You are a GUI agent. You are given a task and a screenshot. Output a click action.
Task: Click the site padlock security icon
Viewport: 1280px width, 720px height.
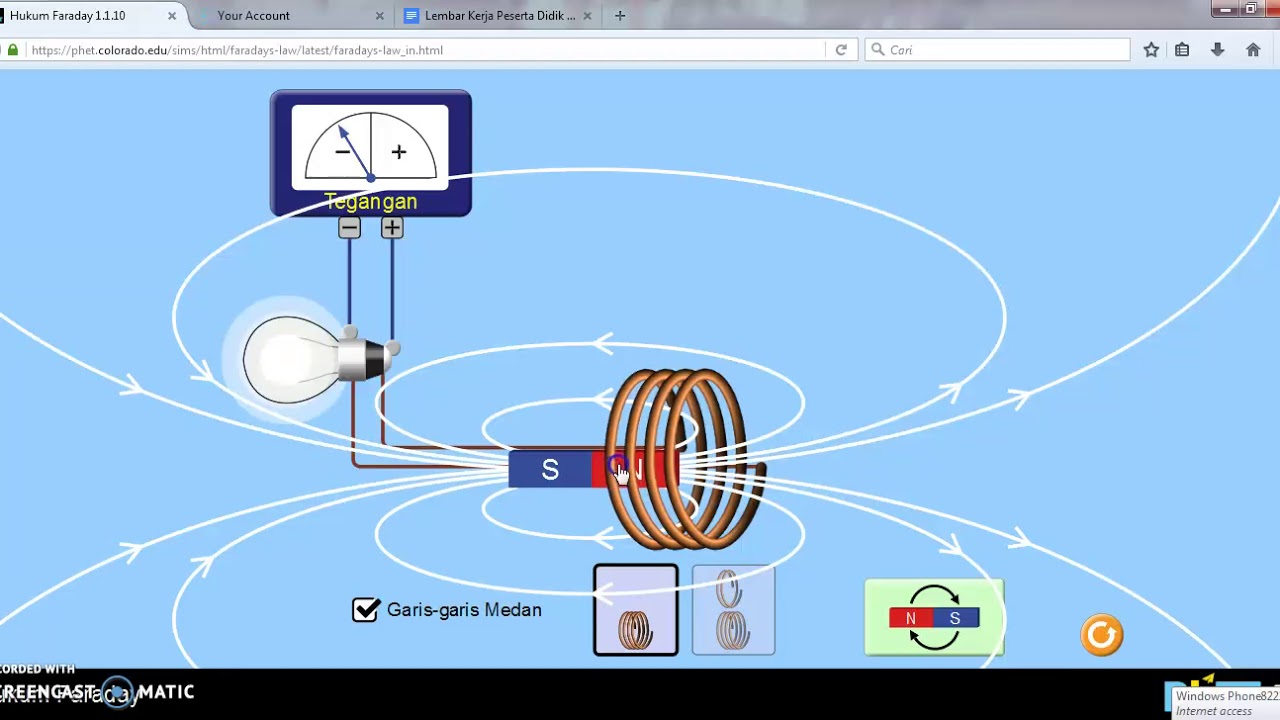(x=12, y=50)
